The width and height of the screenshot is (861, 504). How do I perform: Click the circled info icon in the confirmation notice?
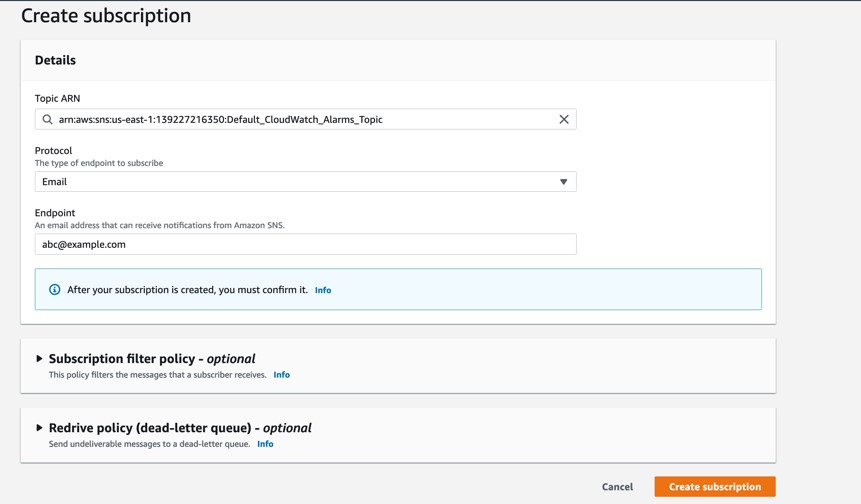pos(54,289)
